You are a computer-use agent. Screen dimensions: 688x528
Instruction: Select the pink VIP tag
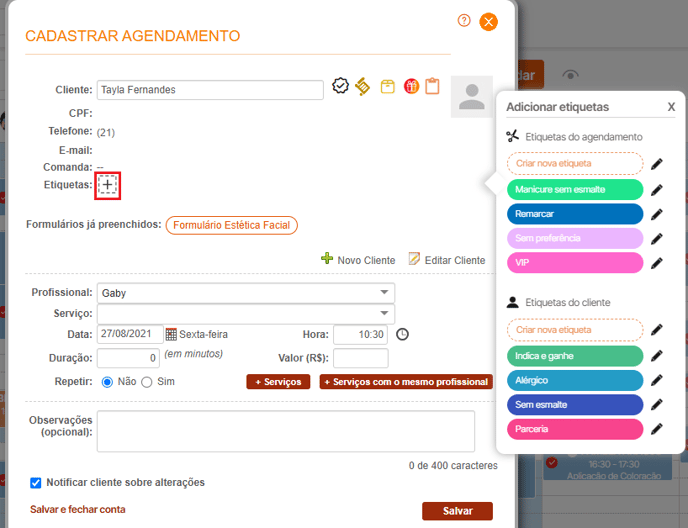pos(574,263)
